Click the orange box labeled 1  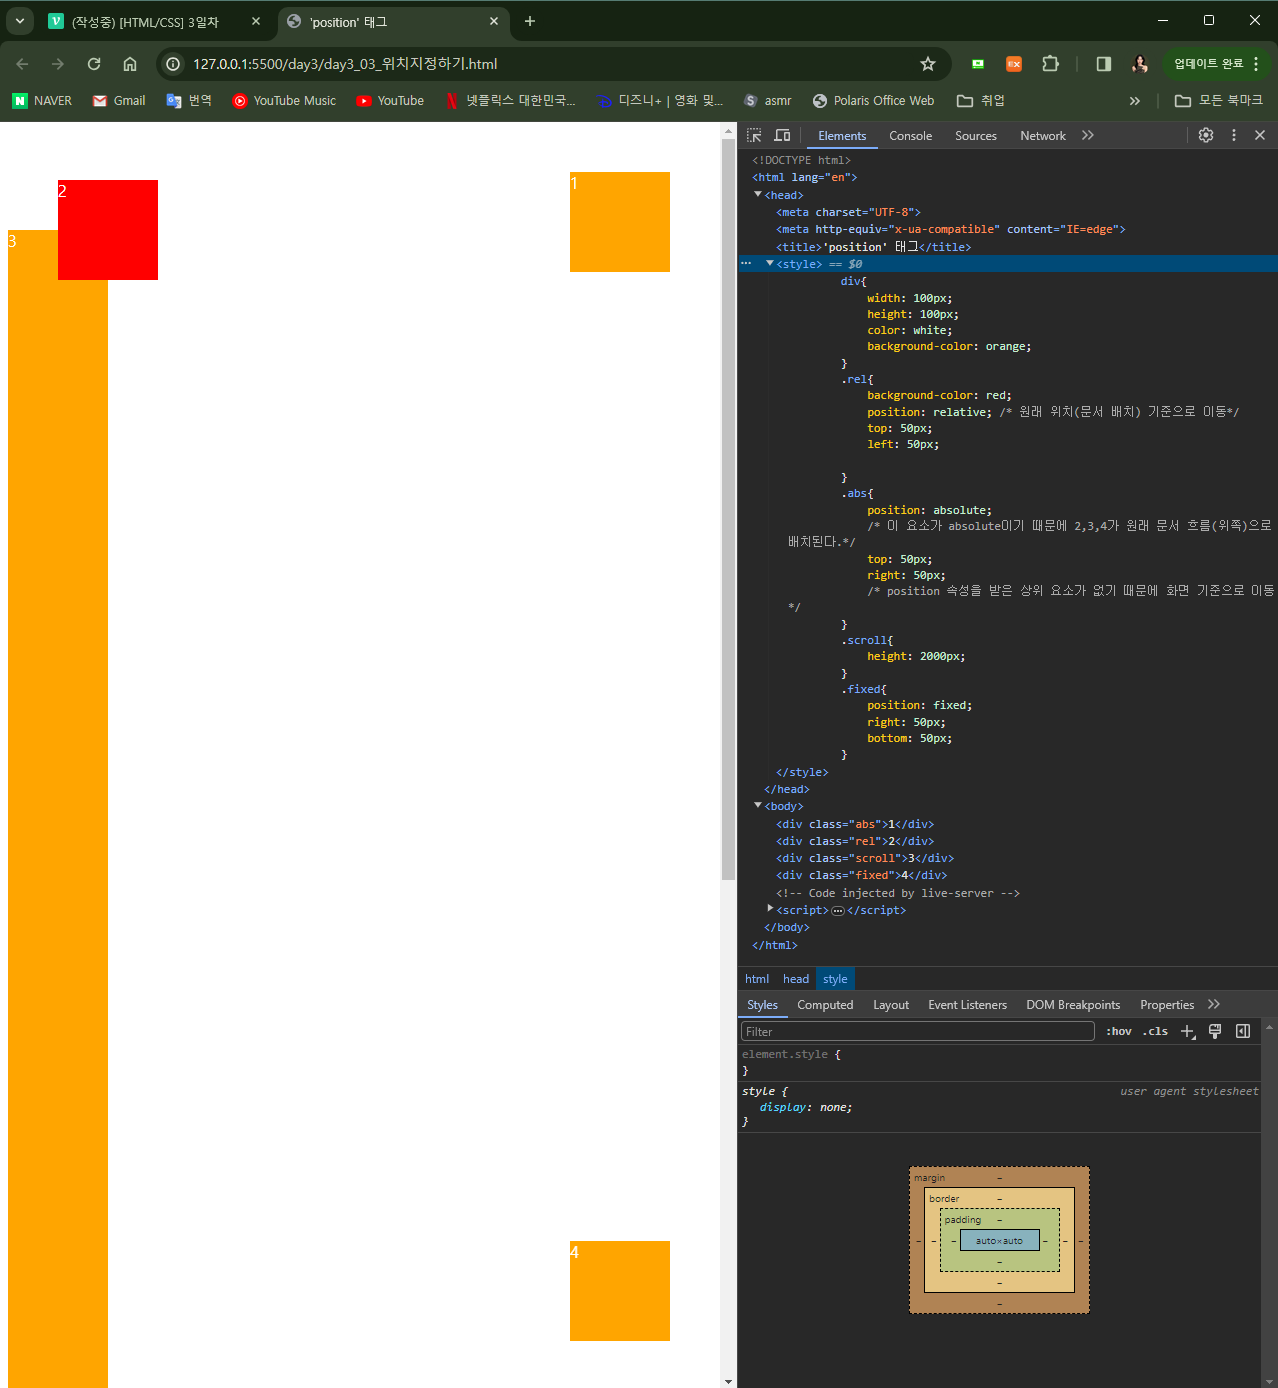tap(620, 222)
